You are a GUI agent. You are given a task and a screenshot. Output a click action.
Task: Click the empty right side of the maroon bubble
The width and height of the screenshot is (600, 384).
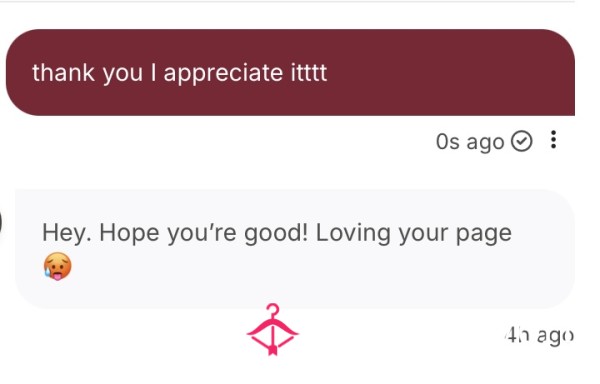point(452,72)
